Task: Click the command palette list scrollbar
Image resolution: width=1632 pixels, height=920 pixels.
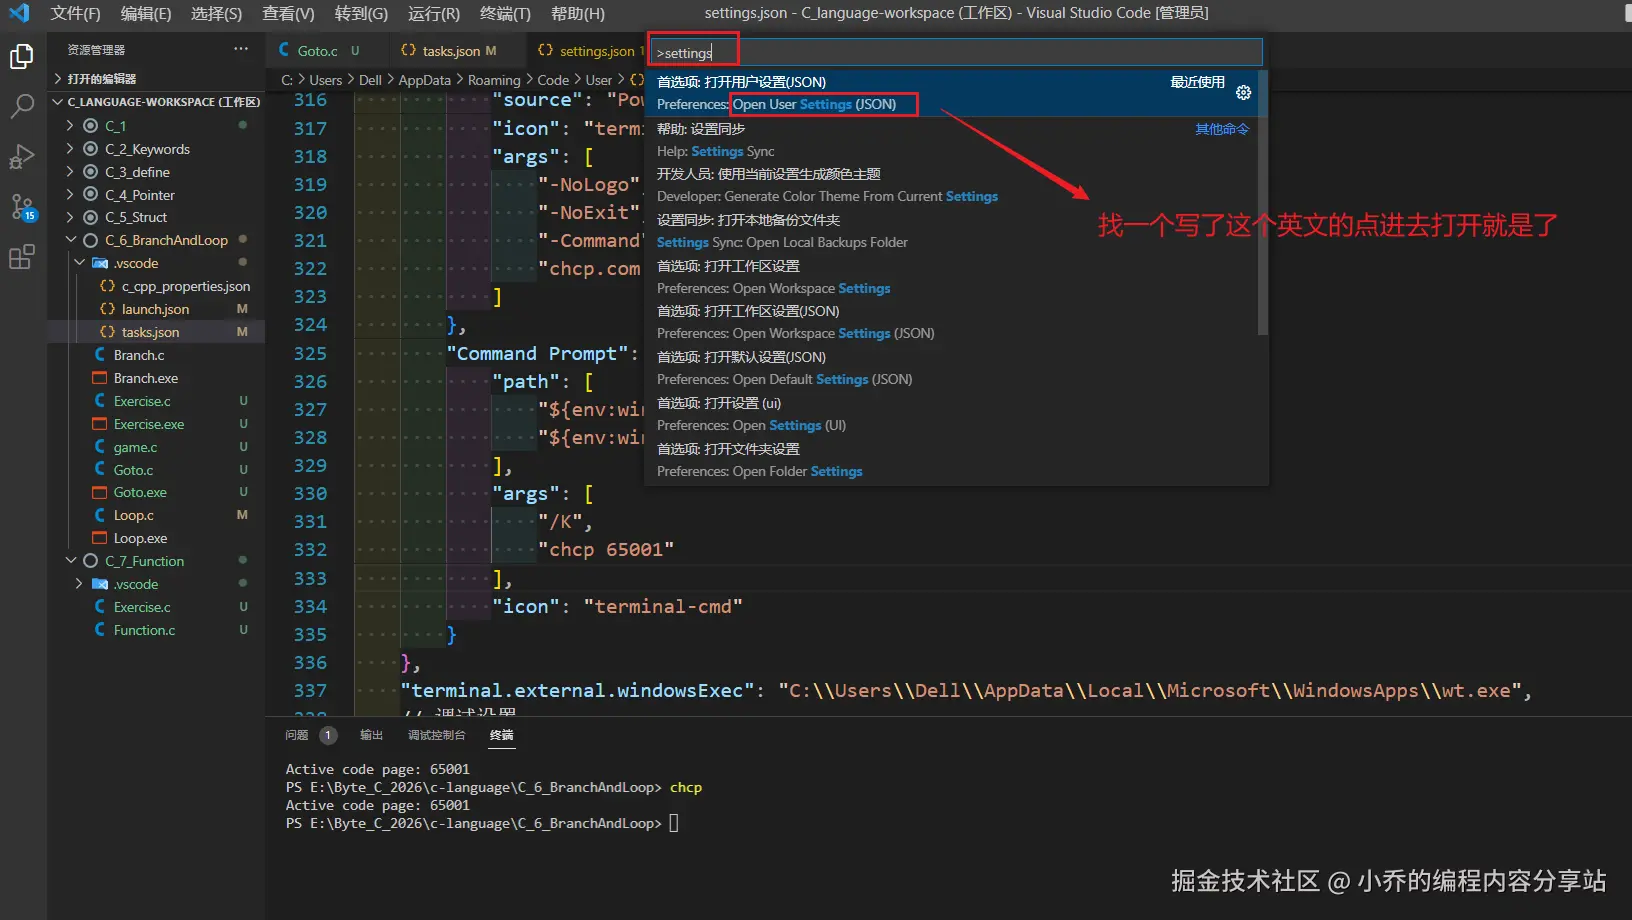Action: (x=1262, y=203)
